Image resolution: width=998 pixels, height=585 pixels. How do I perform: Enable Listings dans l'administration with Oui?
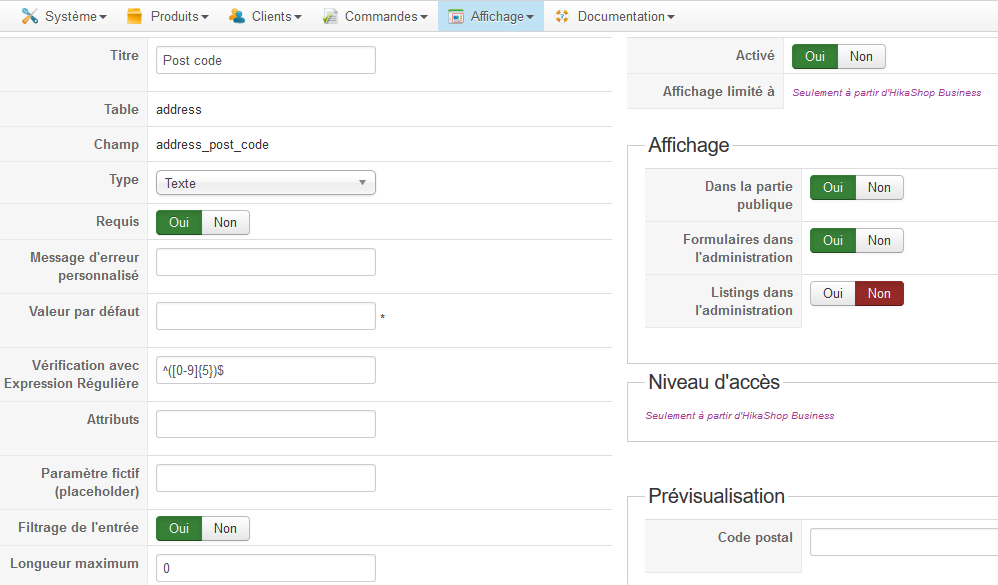(833, 293)
